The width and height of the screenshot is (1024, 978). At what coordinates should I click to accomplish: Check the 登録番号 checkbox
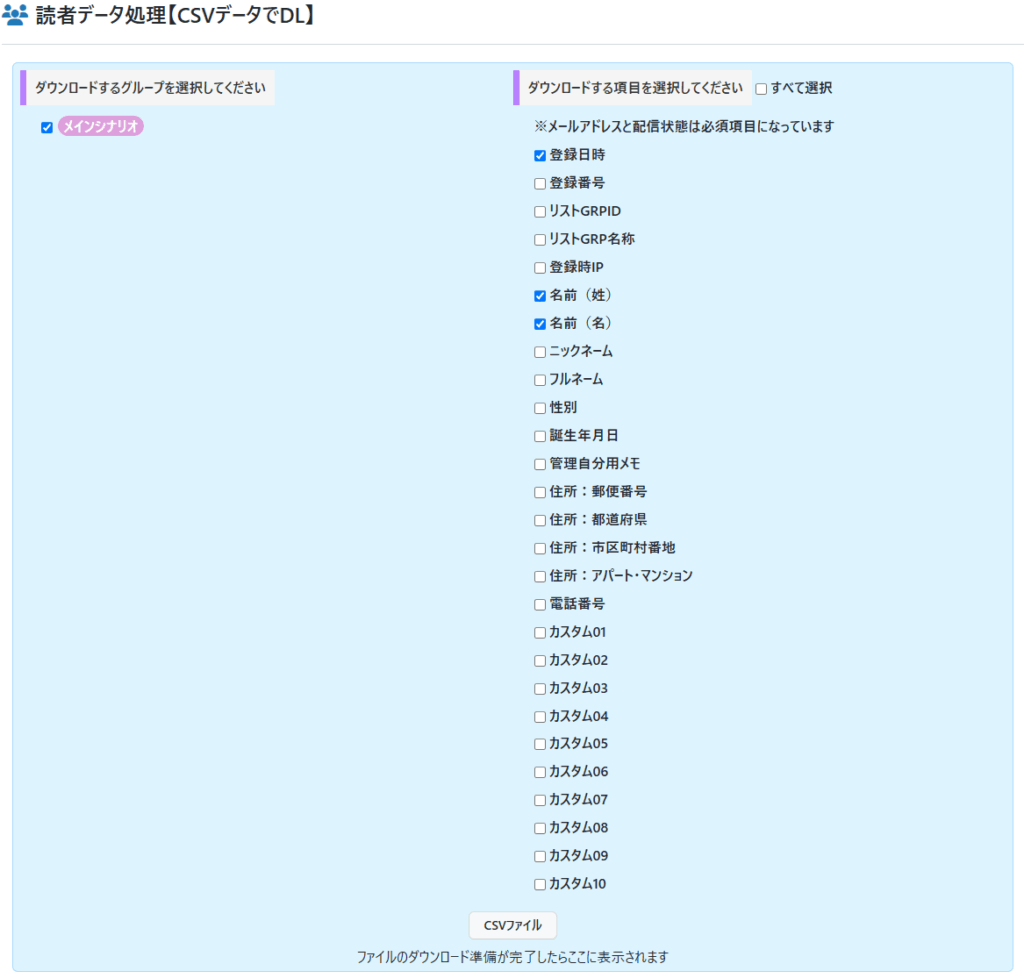click(540, 184)
